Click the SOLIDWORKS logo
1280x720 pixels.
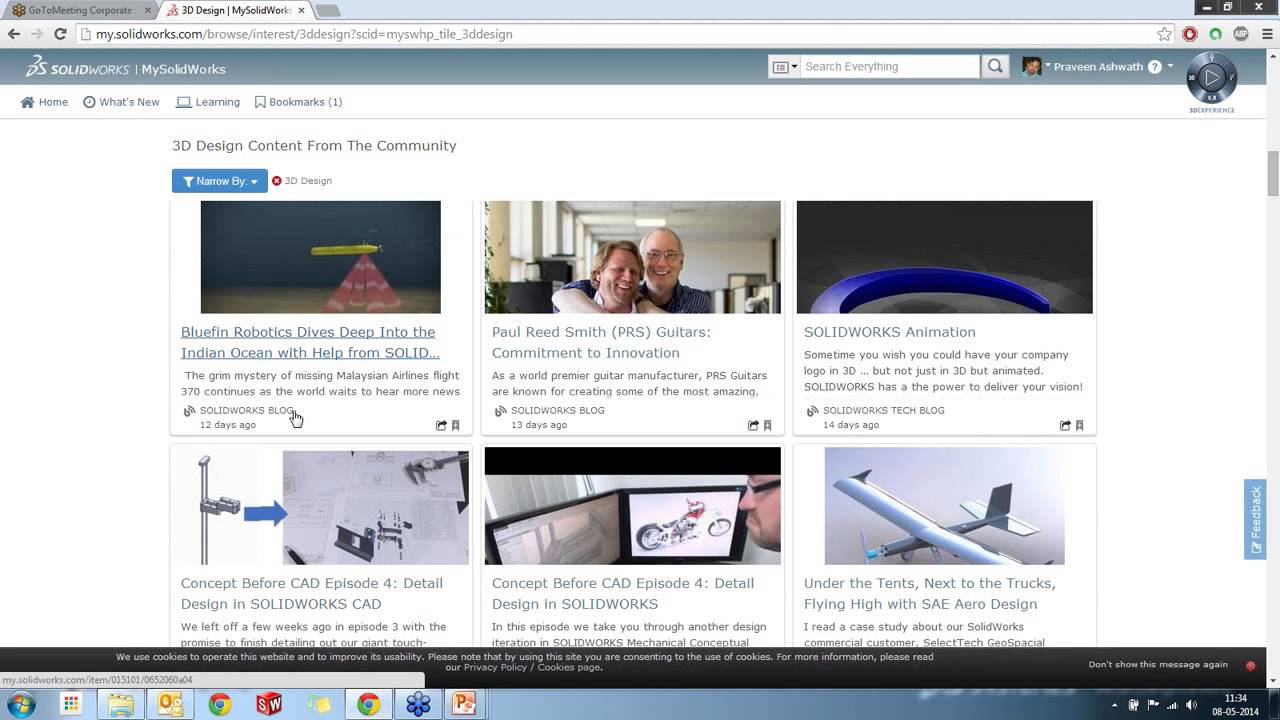tap(77, 67)
